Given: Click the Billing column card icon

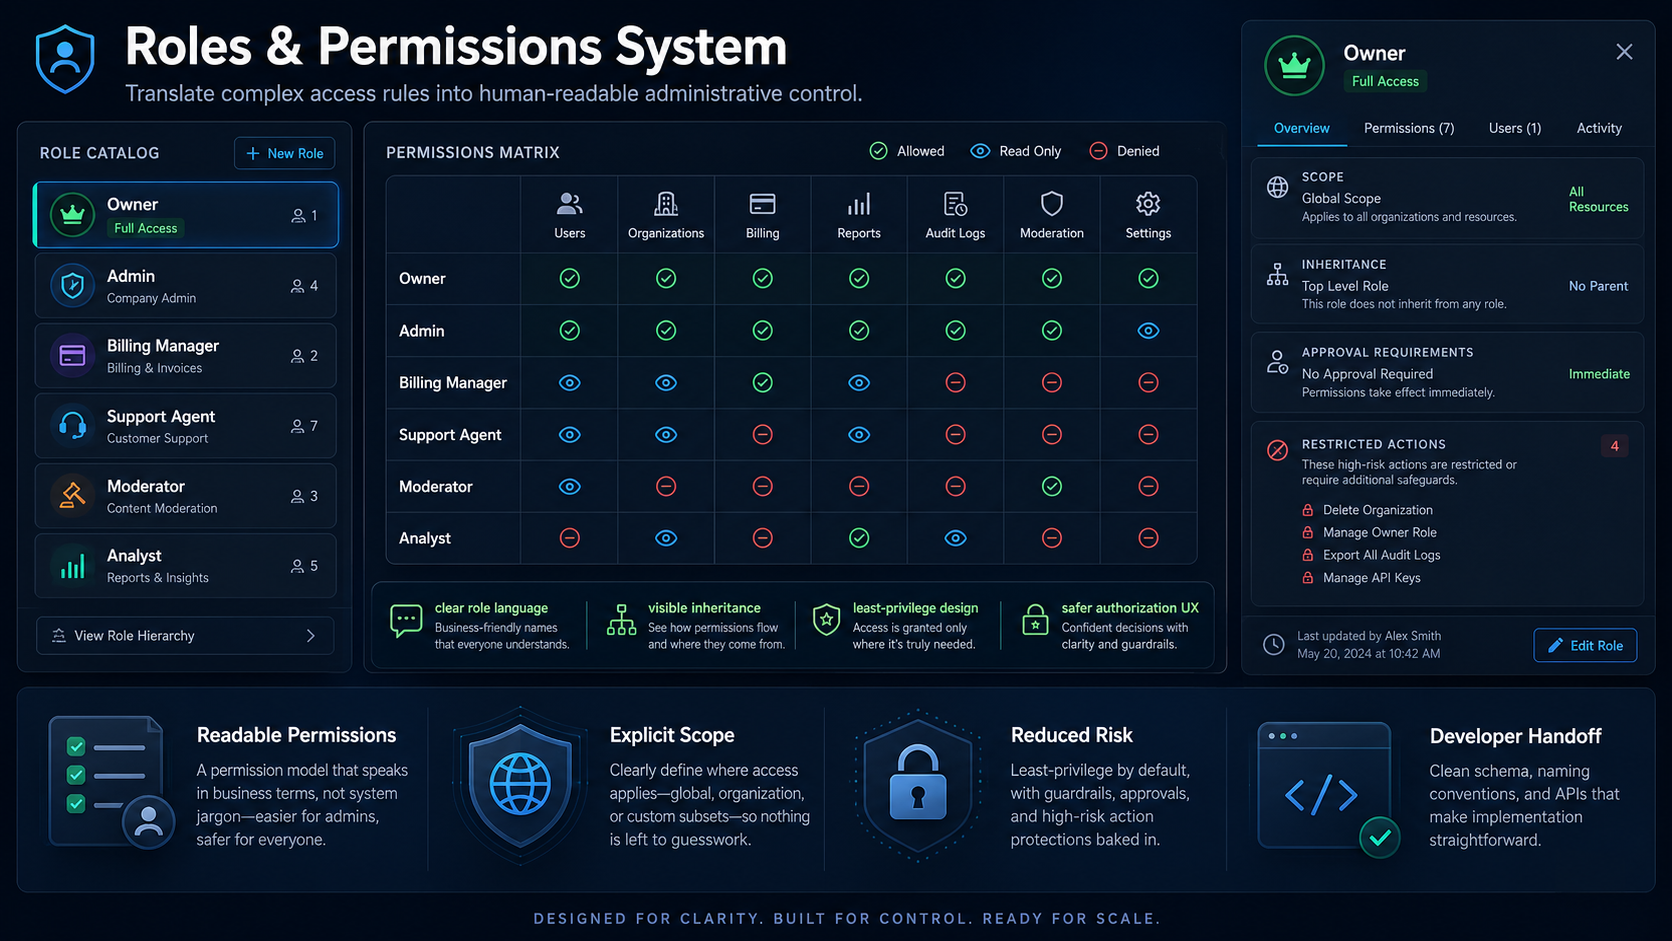Looking at the screenshot, I should tap(762, 204).
